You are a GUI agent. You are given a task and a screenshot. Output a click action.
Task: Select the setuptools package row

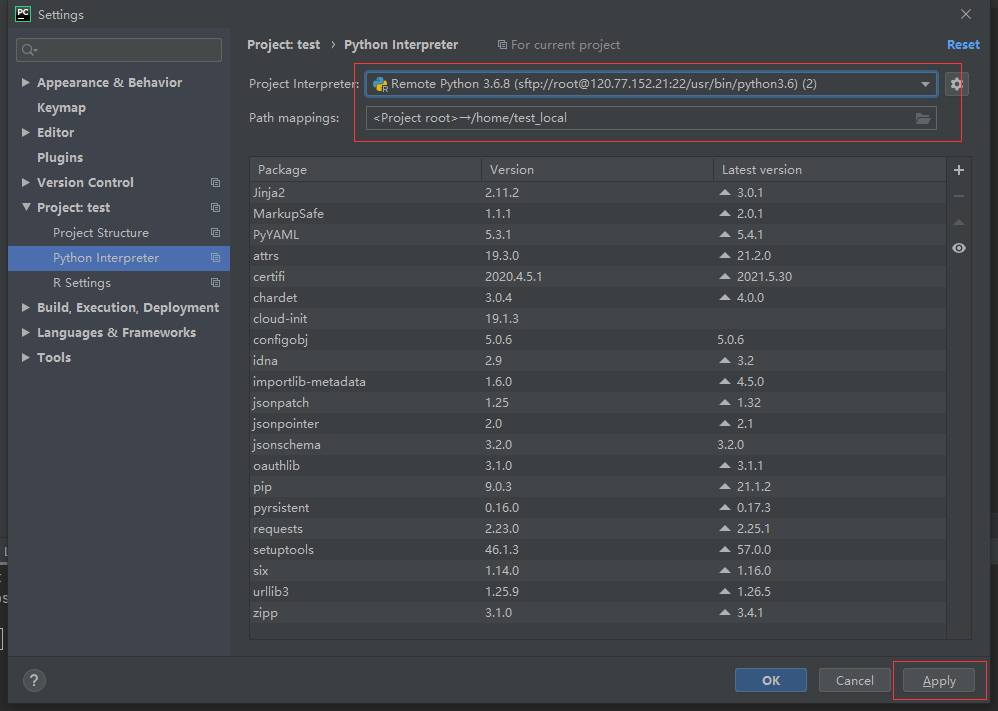click(598, 549)
